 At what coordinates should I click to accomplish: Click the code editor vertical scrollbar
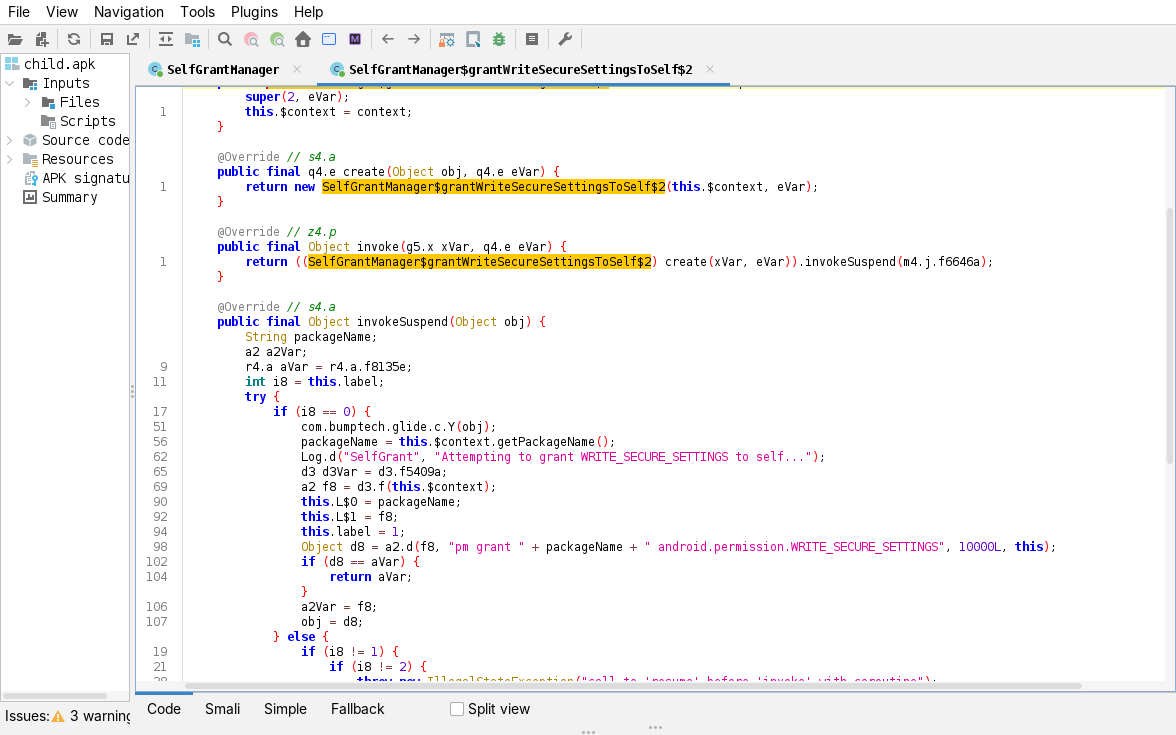point(1171,336)
